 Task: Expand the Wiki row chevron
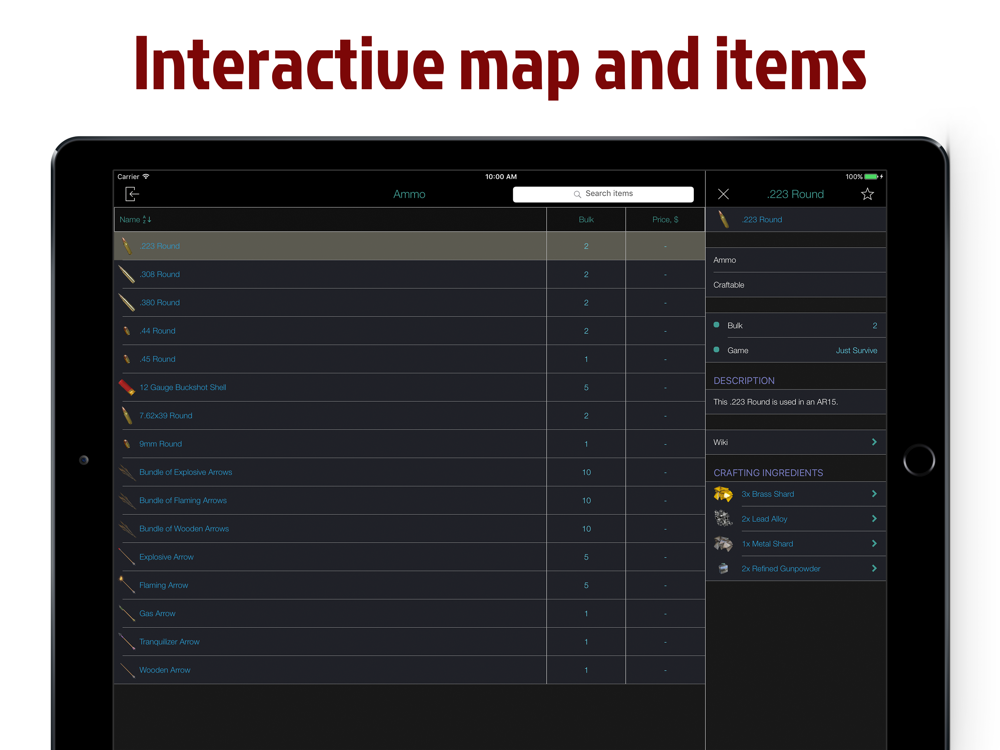point(874,442)
